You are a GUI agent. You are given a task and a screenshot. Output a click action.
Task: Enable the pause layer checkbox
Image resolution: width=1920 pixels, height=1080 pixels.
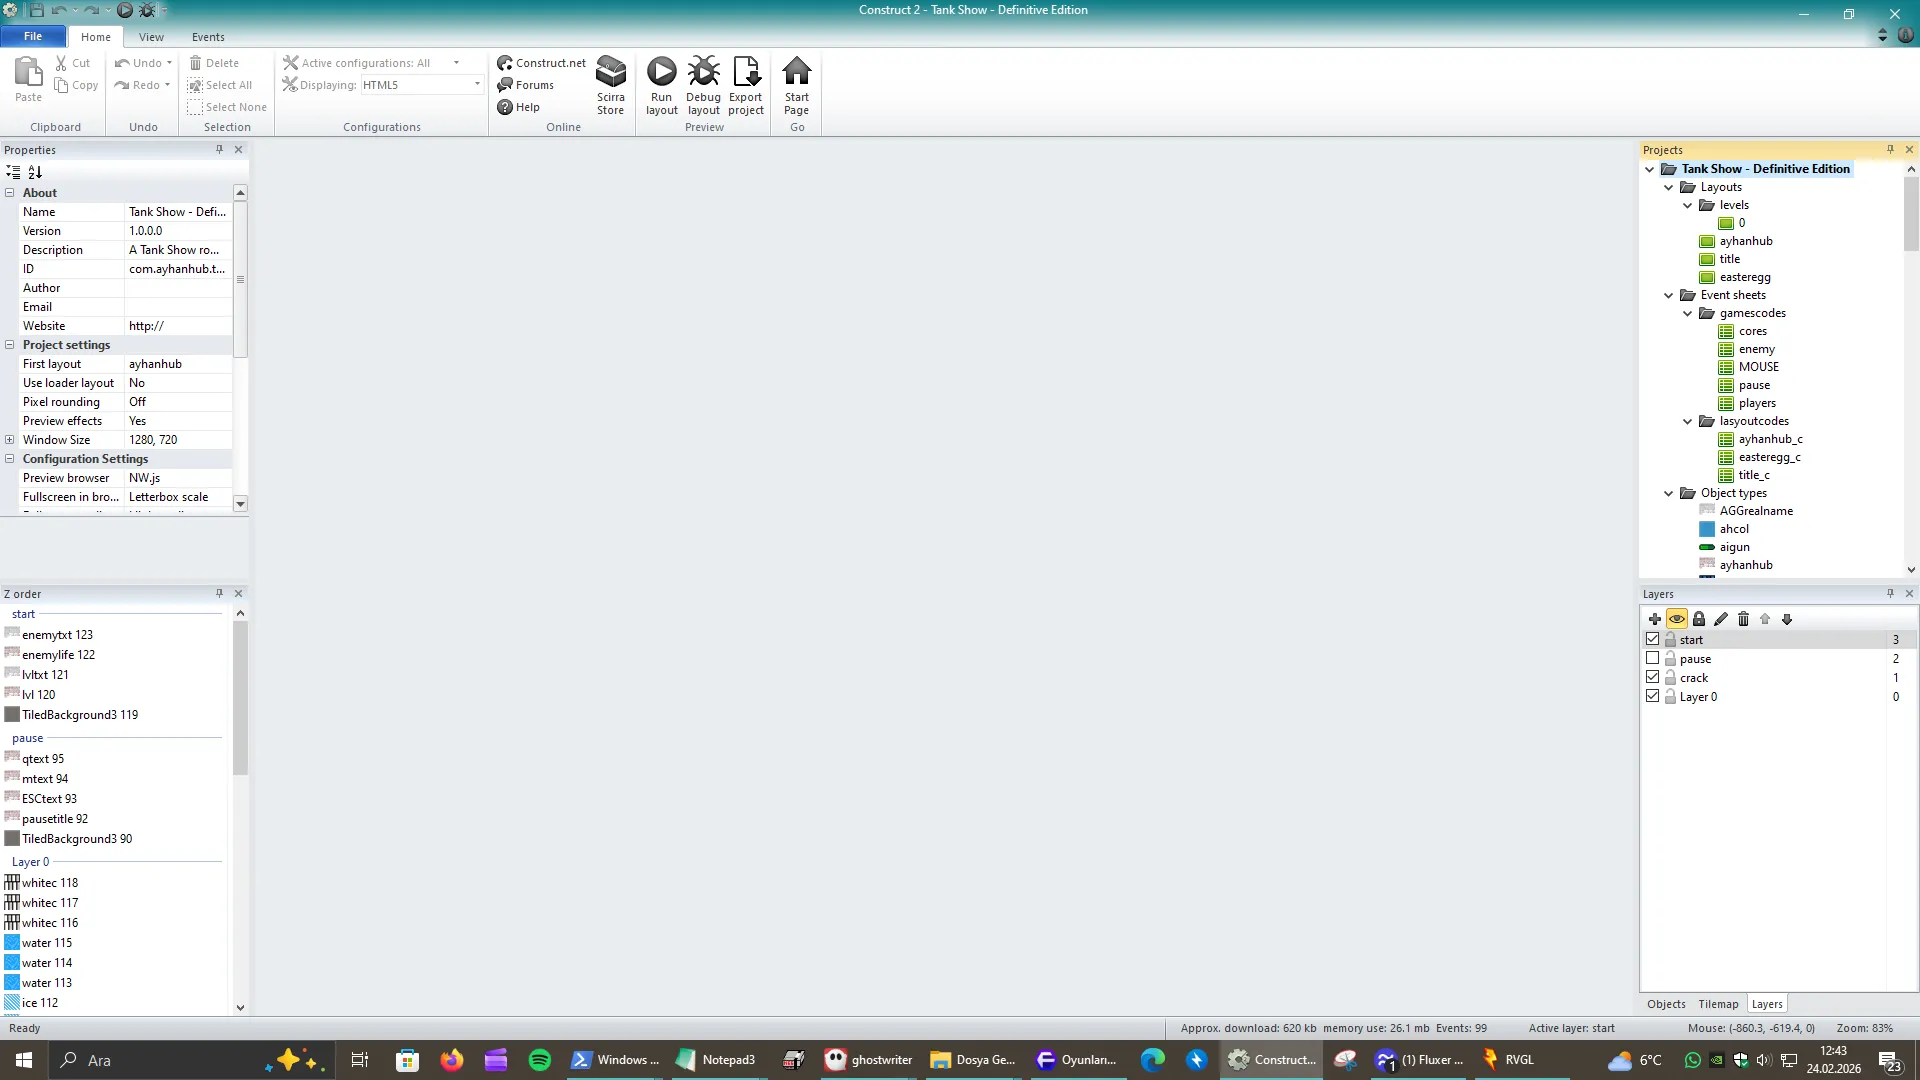1652,658
